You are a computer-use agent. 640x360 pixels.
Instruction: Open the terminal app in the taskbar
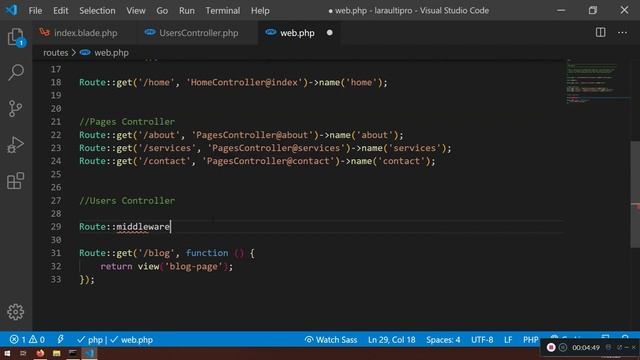tap(73, 353)
